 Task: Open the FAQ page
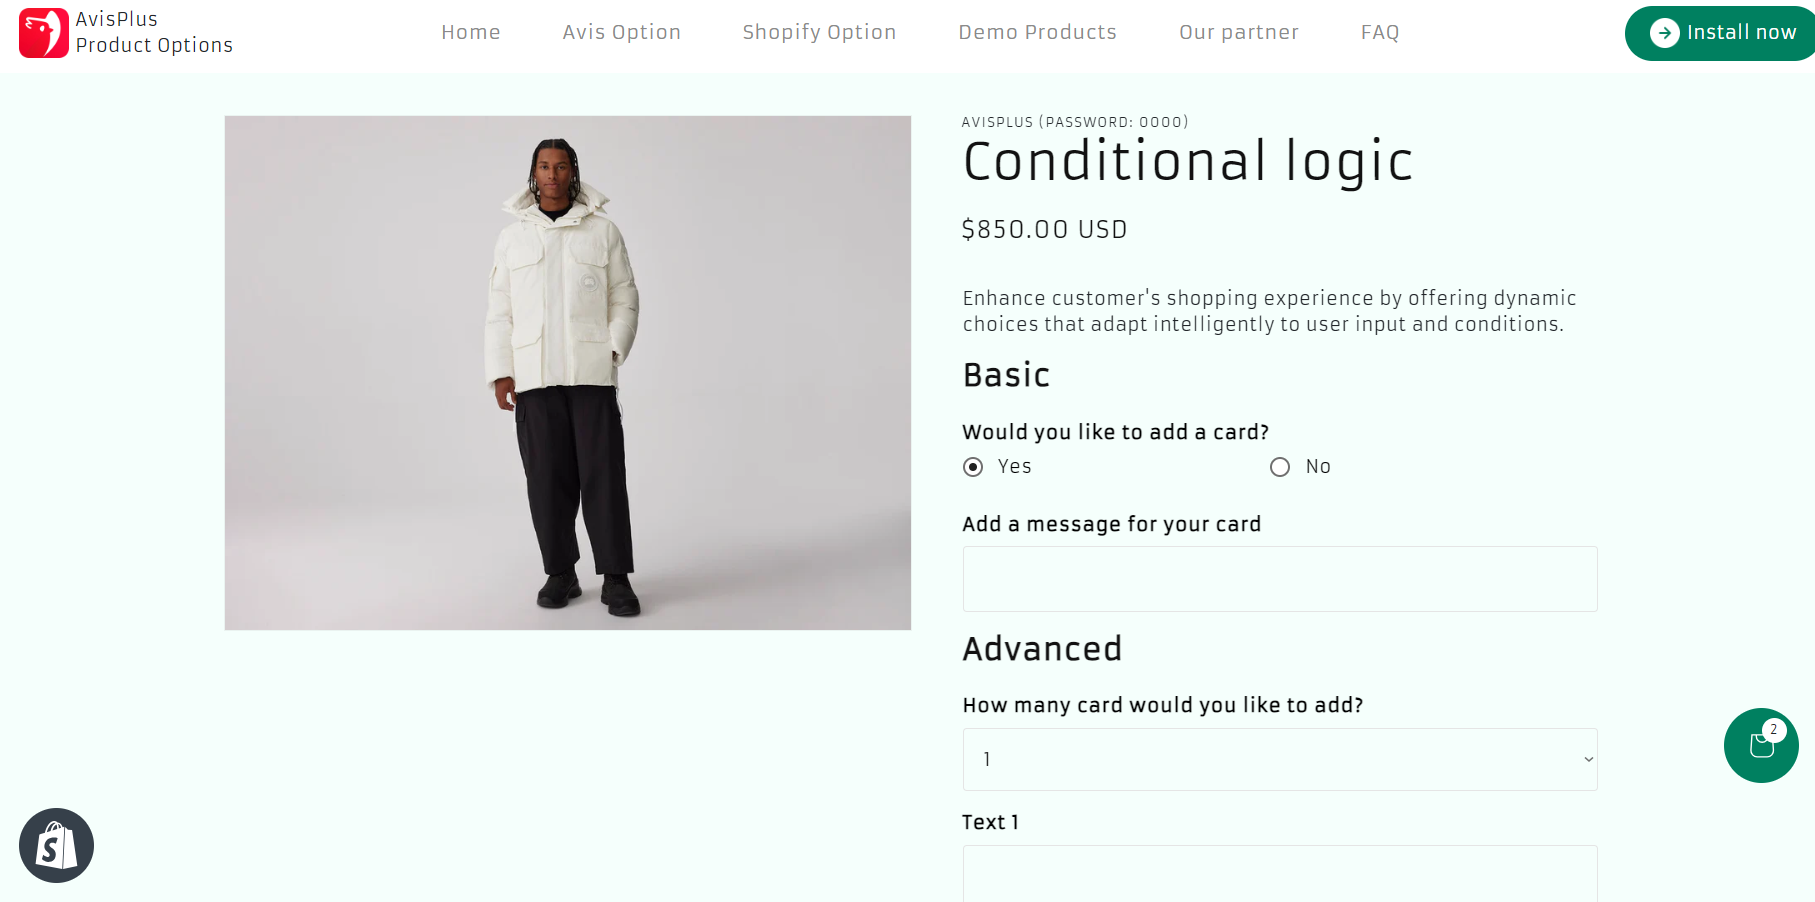[1379, 32]
